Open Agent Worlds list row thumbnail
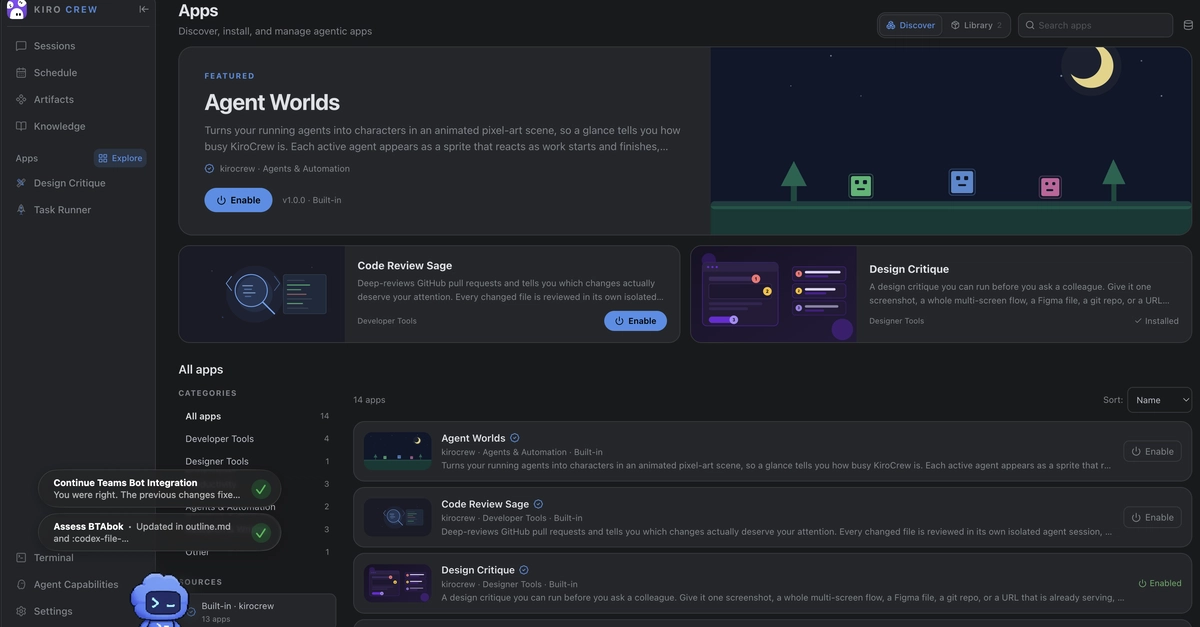 [398, 452]
